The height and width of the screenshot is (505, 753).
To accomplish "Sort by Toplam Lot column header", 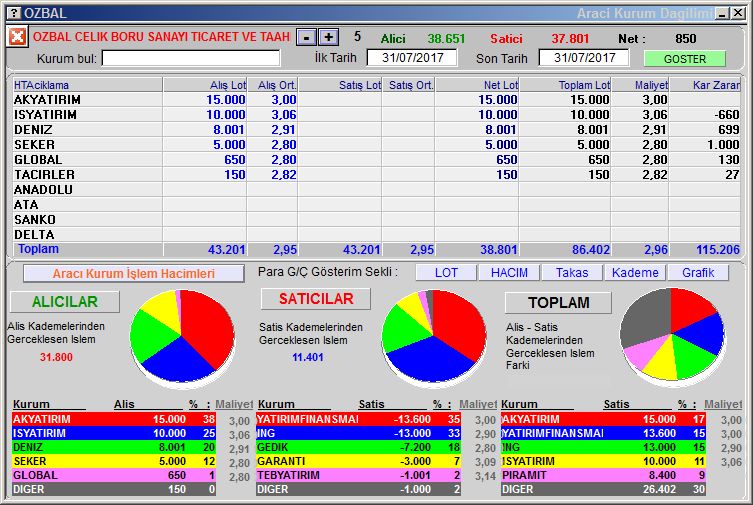I will click(565, 85).
